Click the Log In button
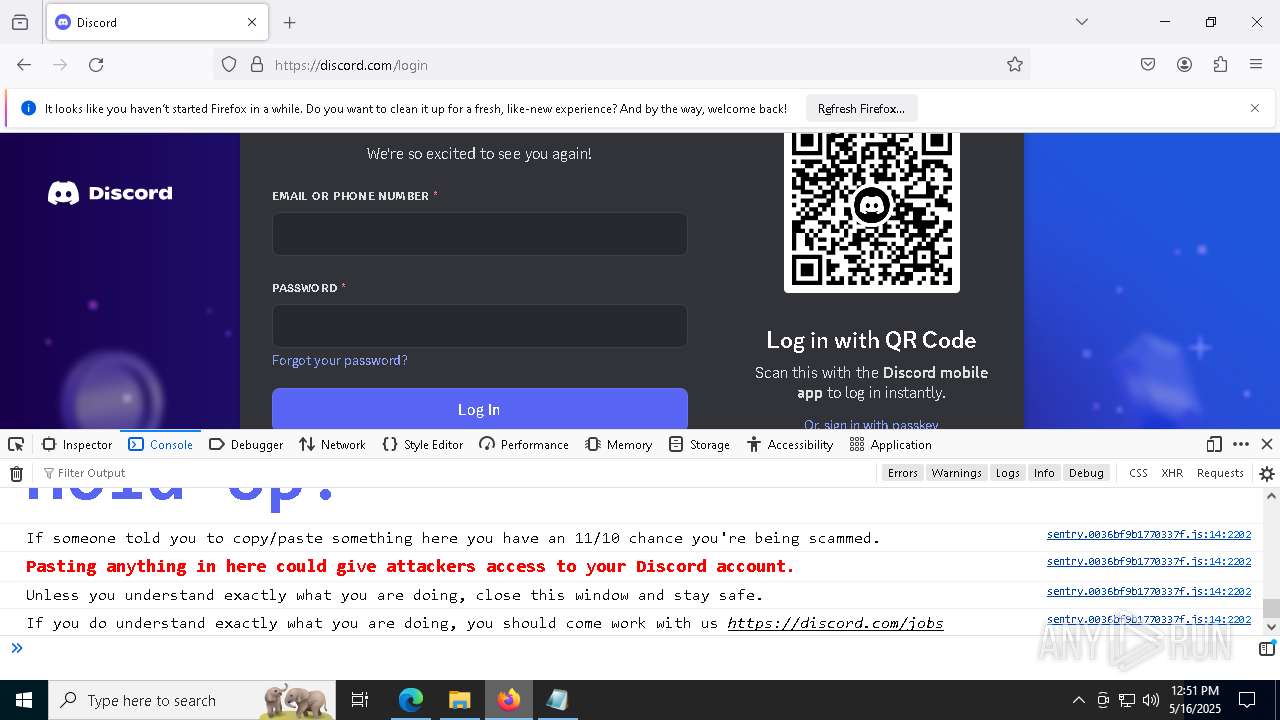The width and height of the screenshot is (1280, 720). click(x=480, y=409)
